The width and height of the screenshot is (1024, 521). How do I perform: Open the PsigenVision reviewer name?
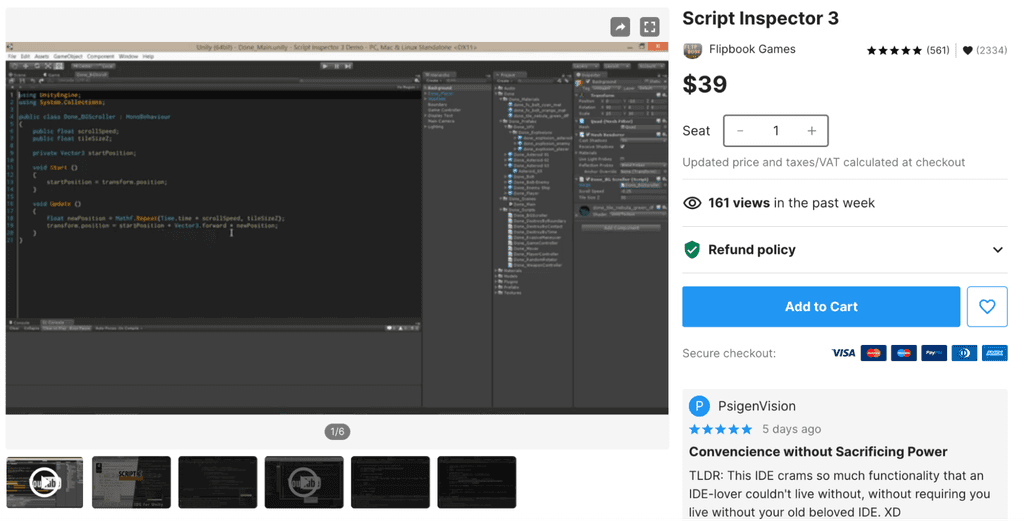click(x=757, y=406)
